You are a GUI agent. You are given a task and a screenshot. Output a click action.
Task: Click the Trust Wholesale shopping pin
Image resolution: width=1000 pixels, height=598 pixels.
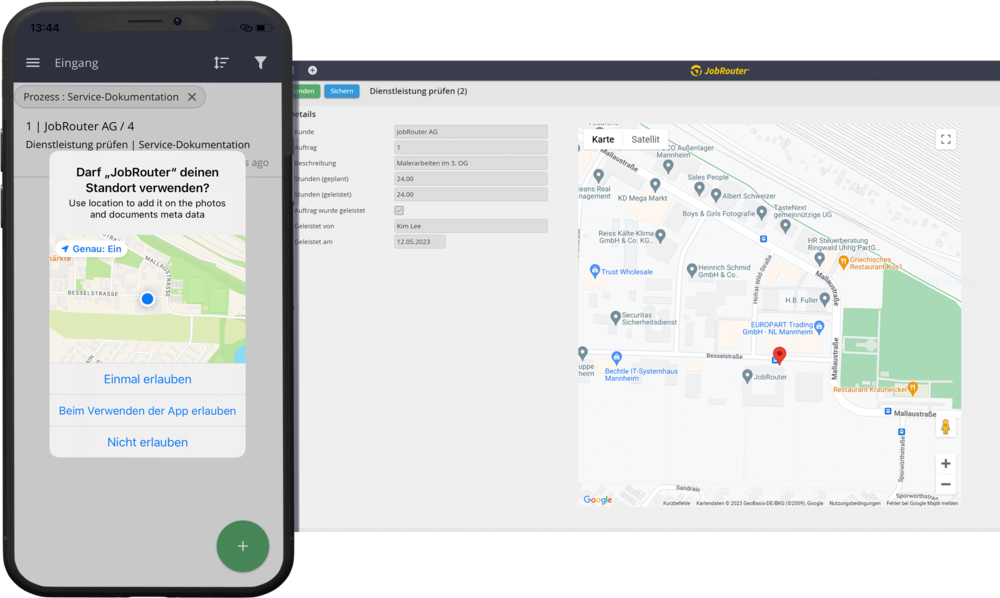[594, 271]
